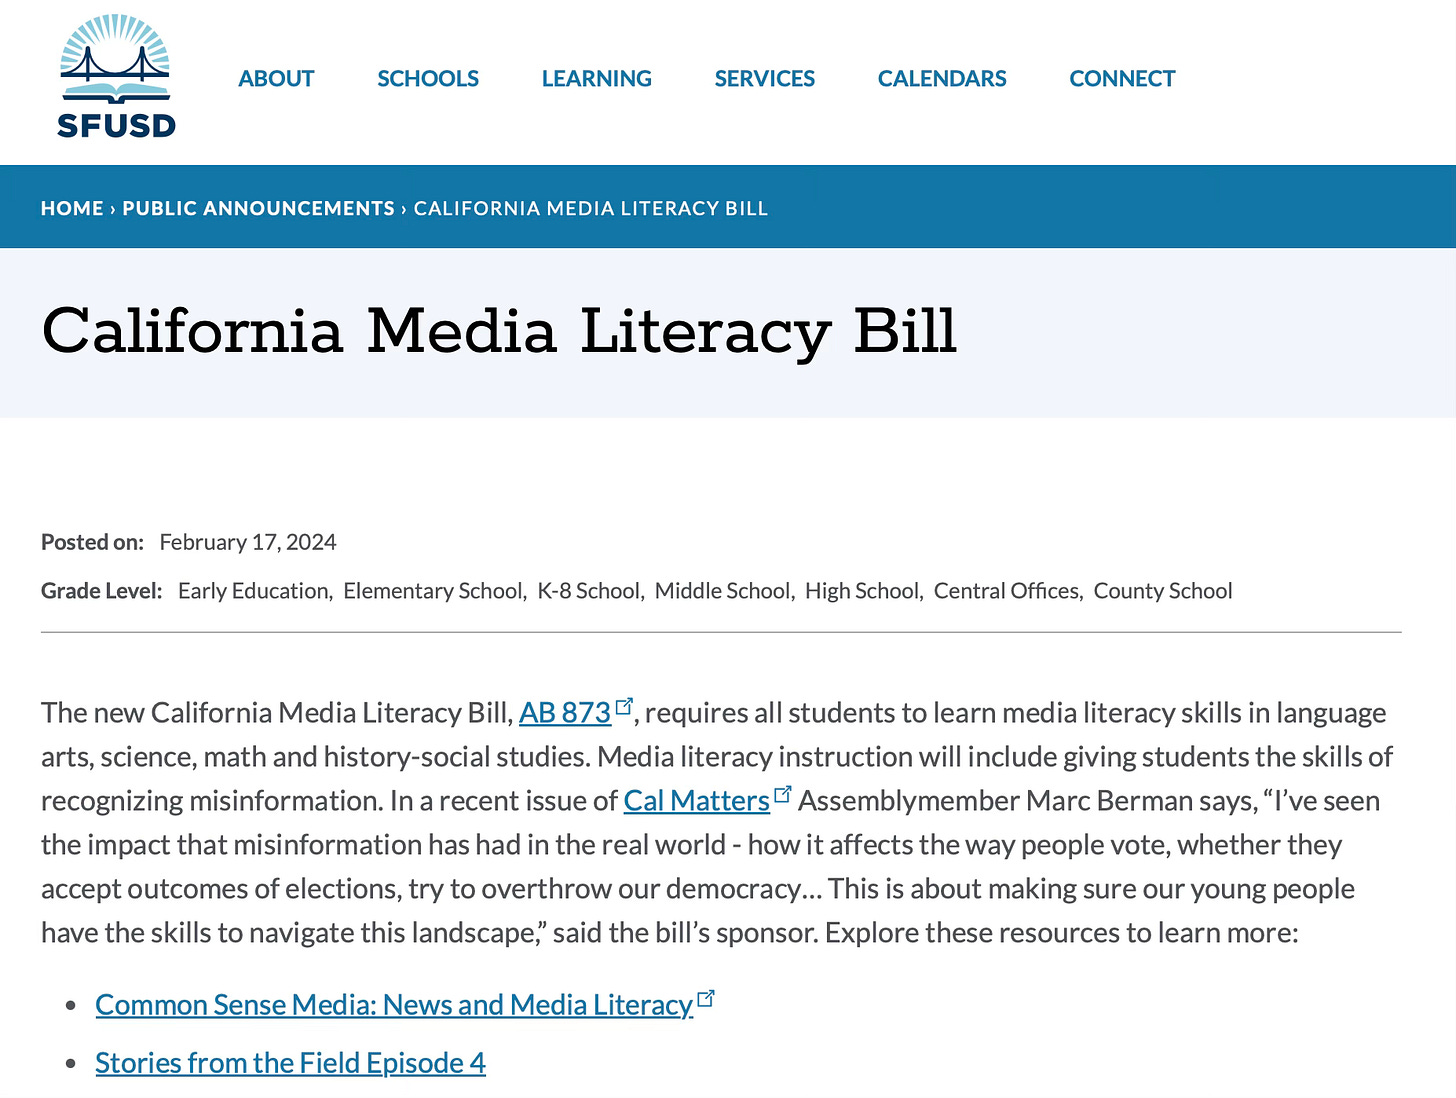Open Common Sense Media: News and Media Literacy
This screenshot has height=1098, width=1456.
point(394,1004)
